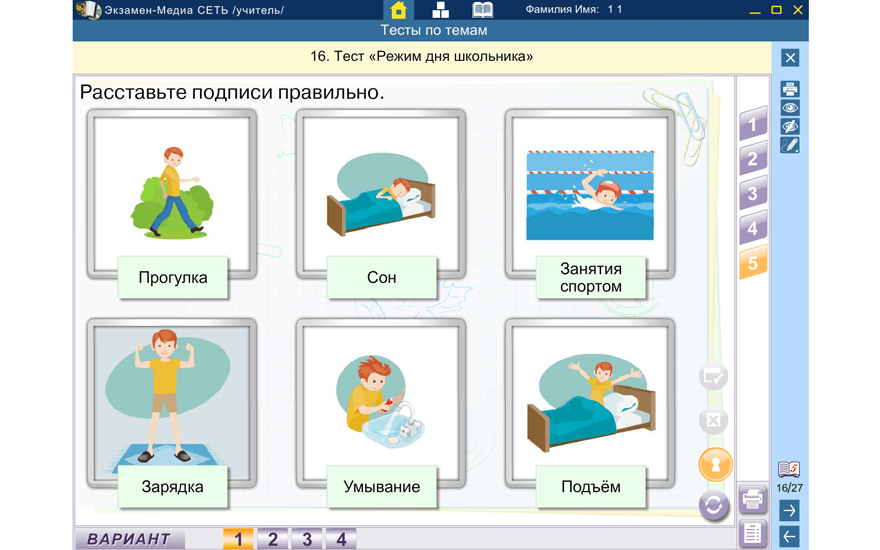This screenshot has height=550, width=880.
Task: Click the 'Сон' caption label
Action: pos(382,277)
